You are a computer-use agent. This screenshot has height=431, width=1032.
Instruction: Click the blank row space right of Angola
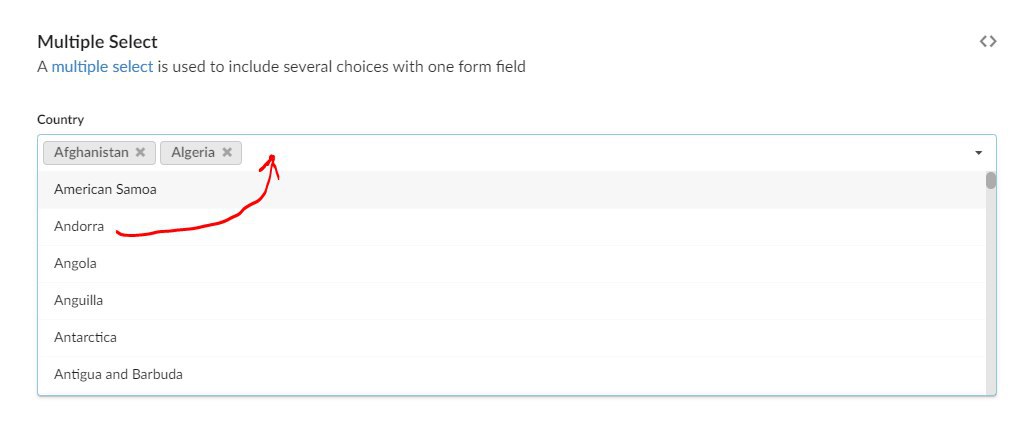coord(540,263)
